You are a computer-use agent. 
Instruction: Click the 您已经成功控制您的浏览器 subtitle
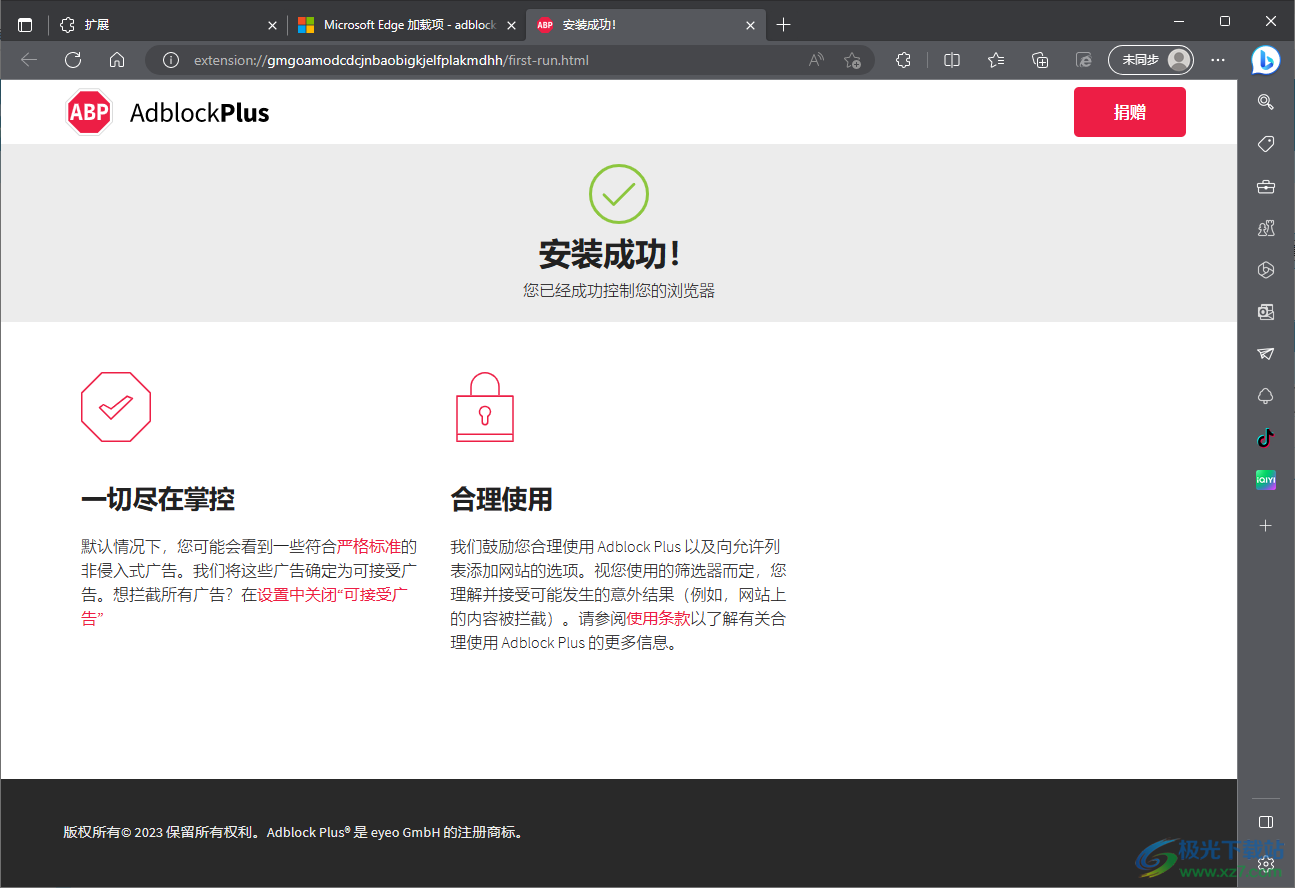click(619, 291)
